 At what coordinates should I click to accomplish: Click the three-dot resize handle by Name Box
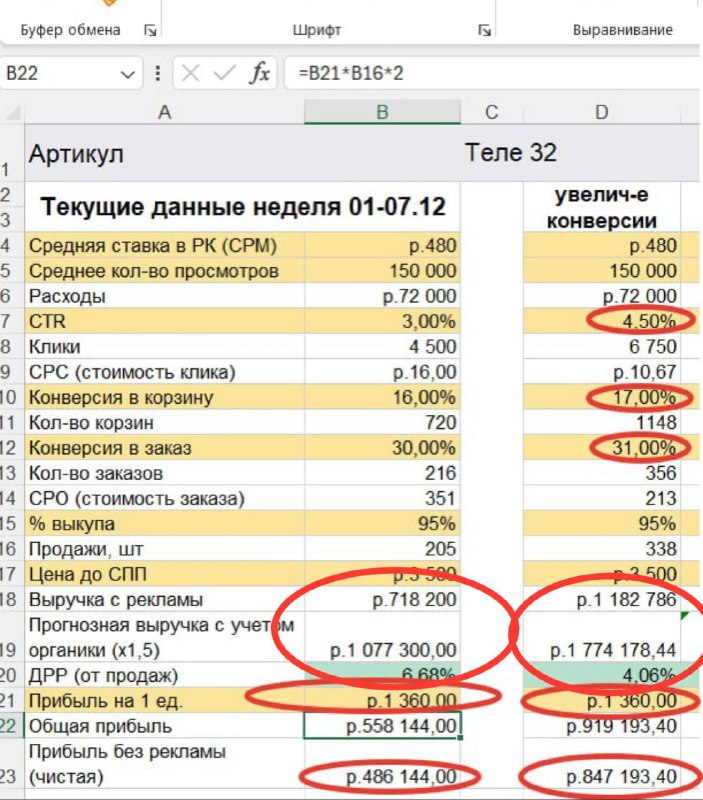click(158, 74)
